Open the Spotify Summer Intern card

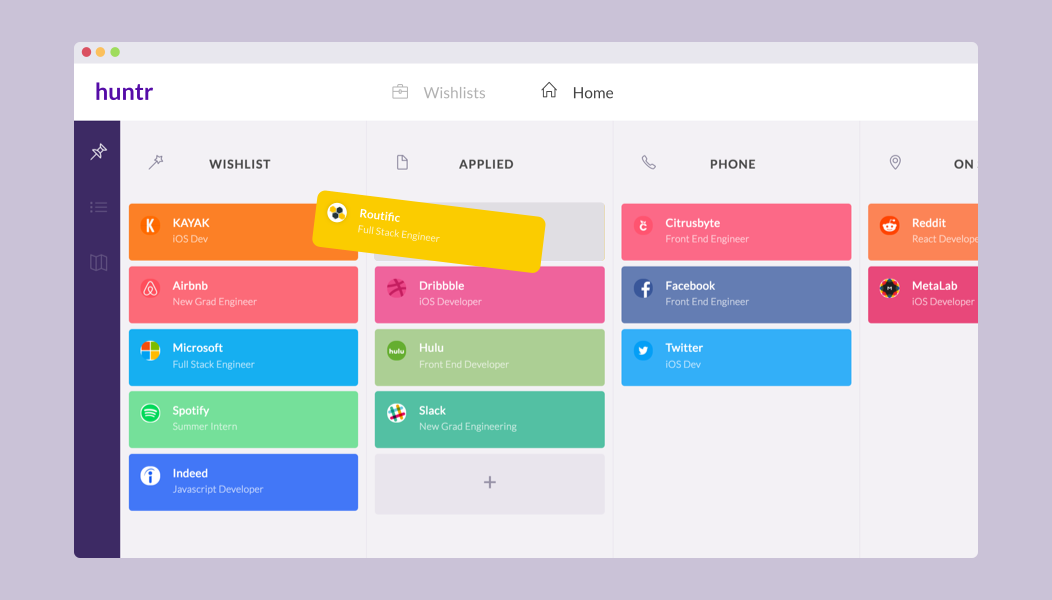click(244, 419)
